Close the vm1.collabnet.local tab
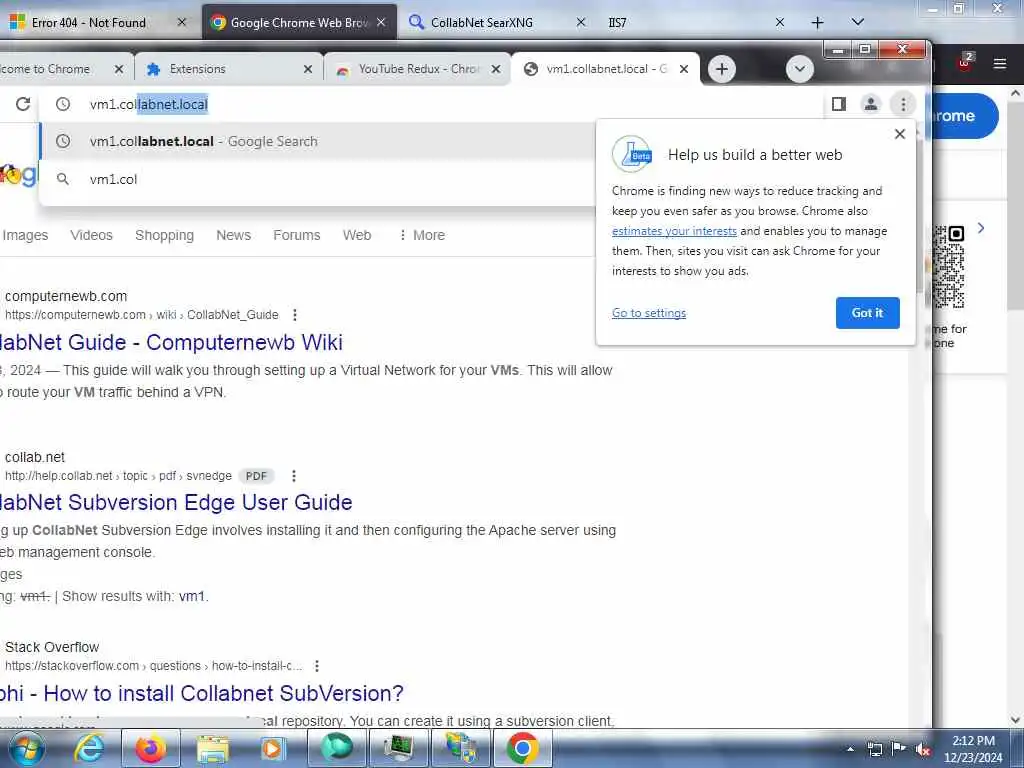Viewport: 1024px width, 768px height. [x=684, y=69]
